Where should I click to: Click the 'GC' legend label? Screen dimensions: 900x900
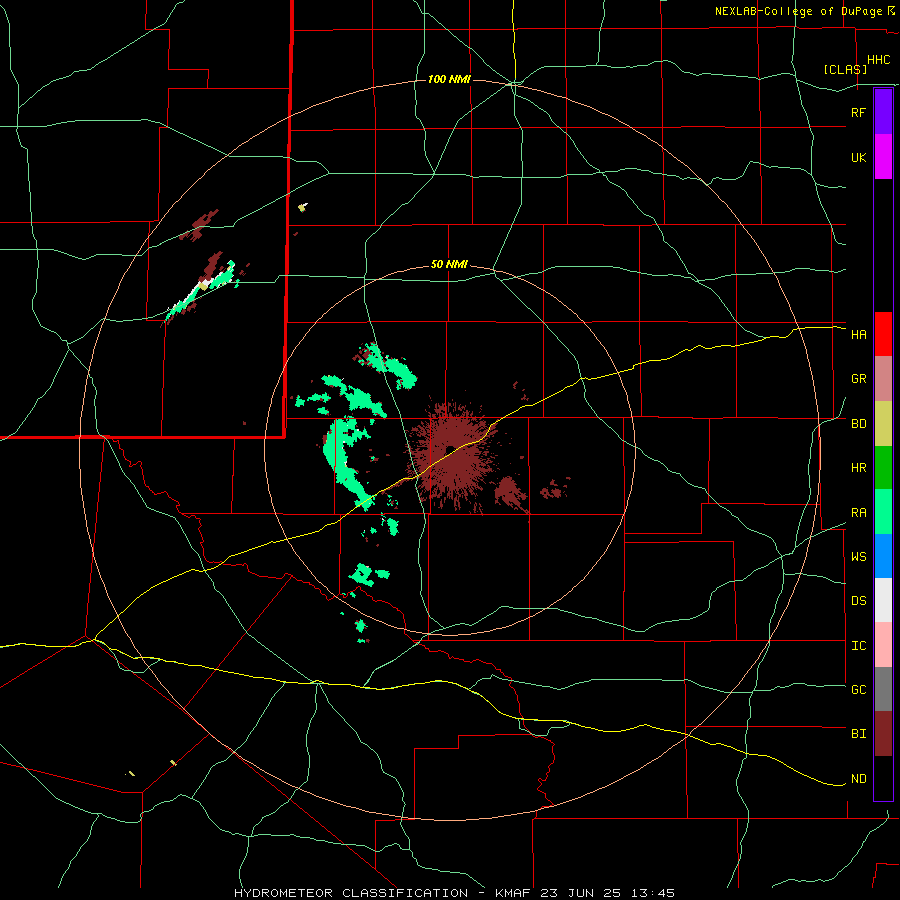[x=858, y=690]
